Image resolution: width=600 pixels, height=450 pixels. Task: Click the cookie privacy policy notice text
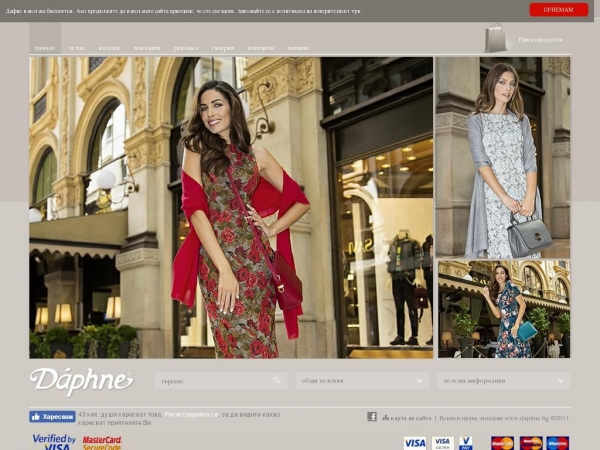183,11
